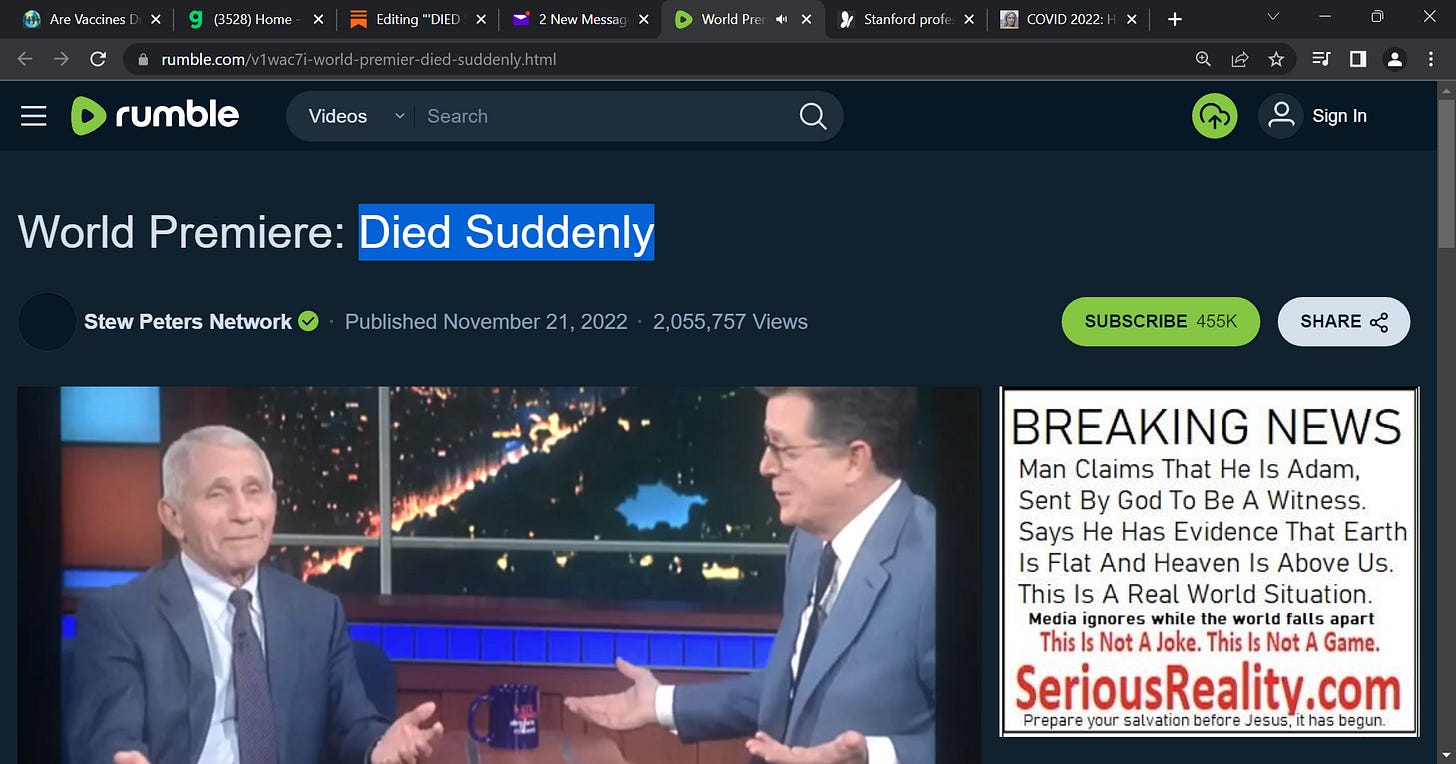Close the (3528) Home tab
The width and height of the screenshot is (1456, 764).
(x=318, y=19)
